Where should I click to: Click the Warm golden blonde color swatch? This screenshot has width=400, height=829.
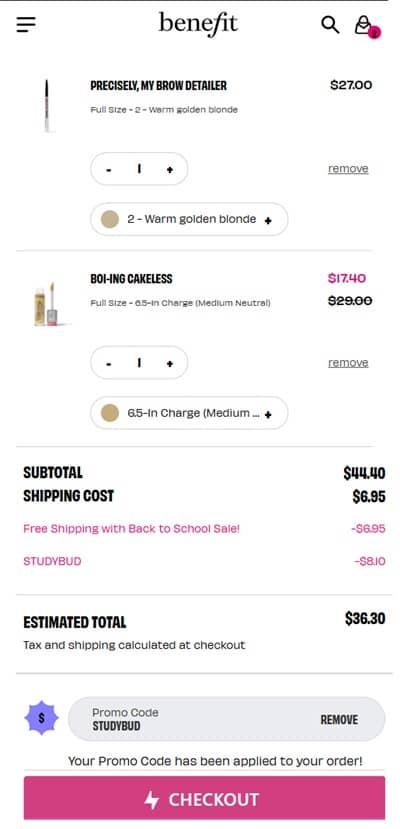[110, 219]
